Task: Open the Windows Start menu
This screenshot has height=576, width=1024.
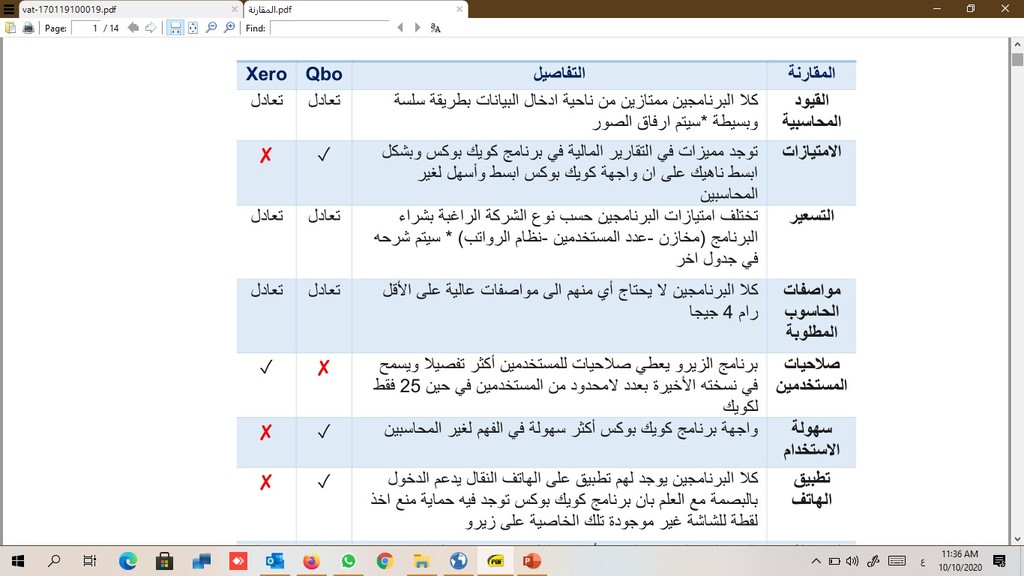Action: (x=18, y=561)
